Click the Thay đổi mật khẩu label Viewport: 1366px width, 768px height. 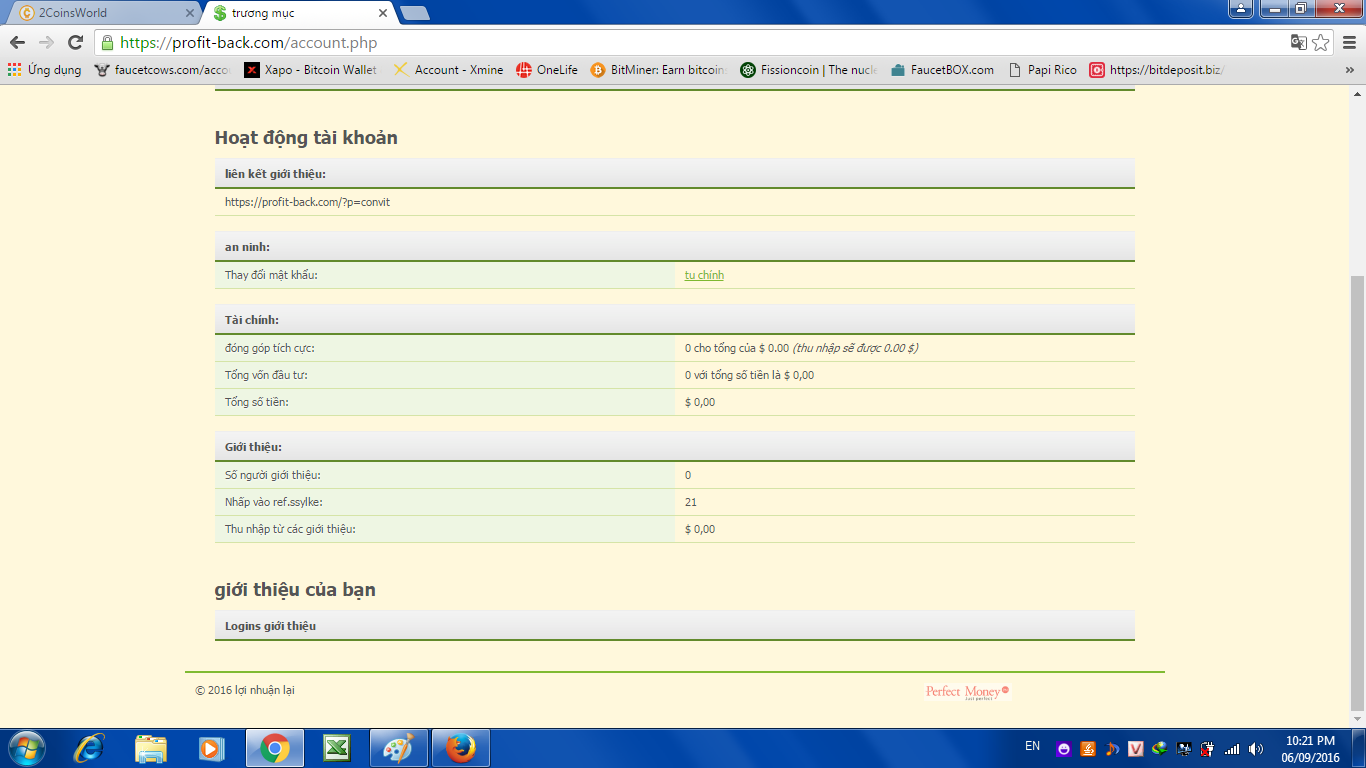point(271,275)
